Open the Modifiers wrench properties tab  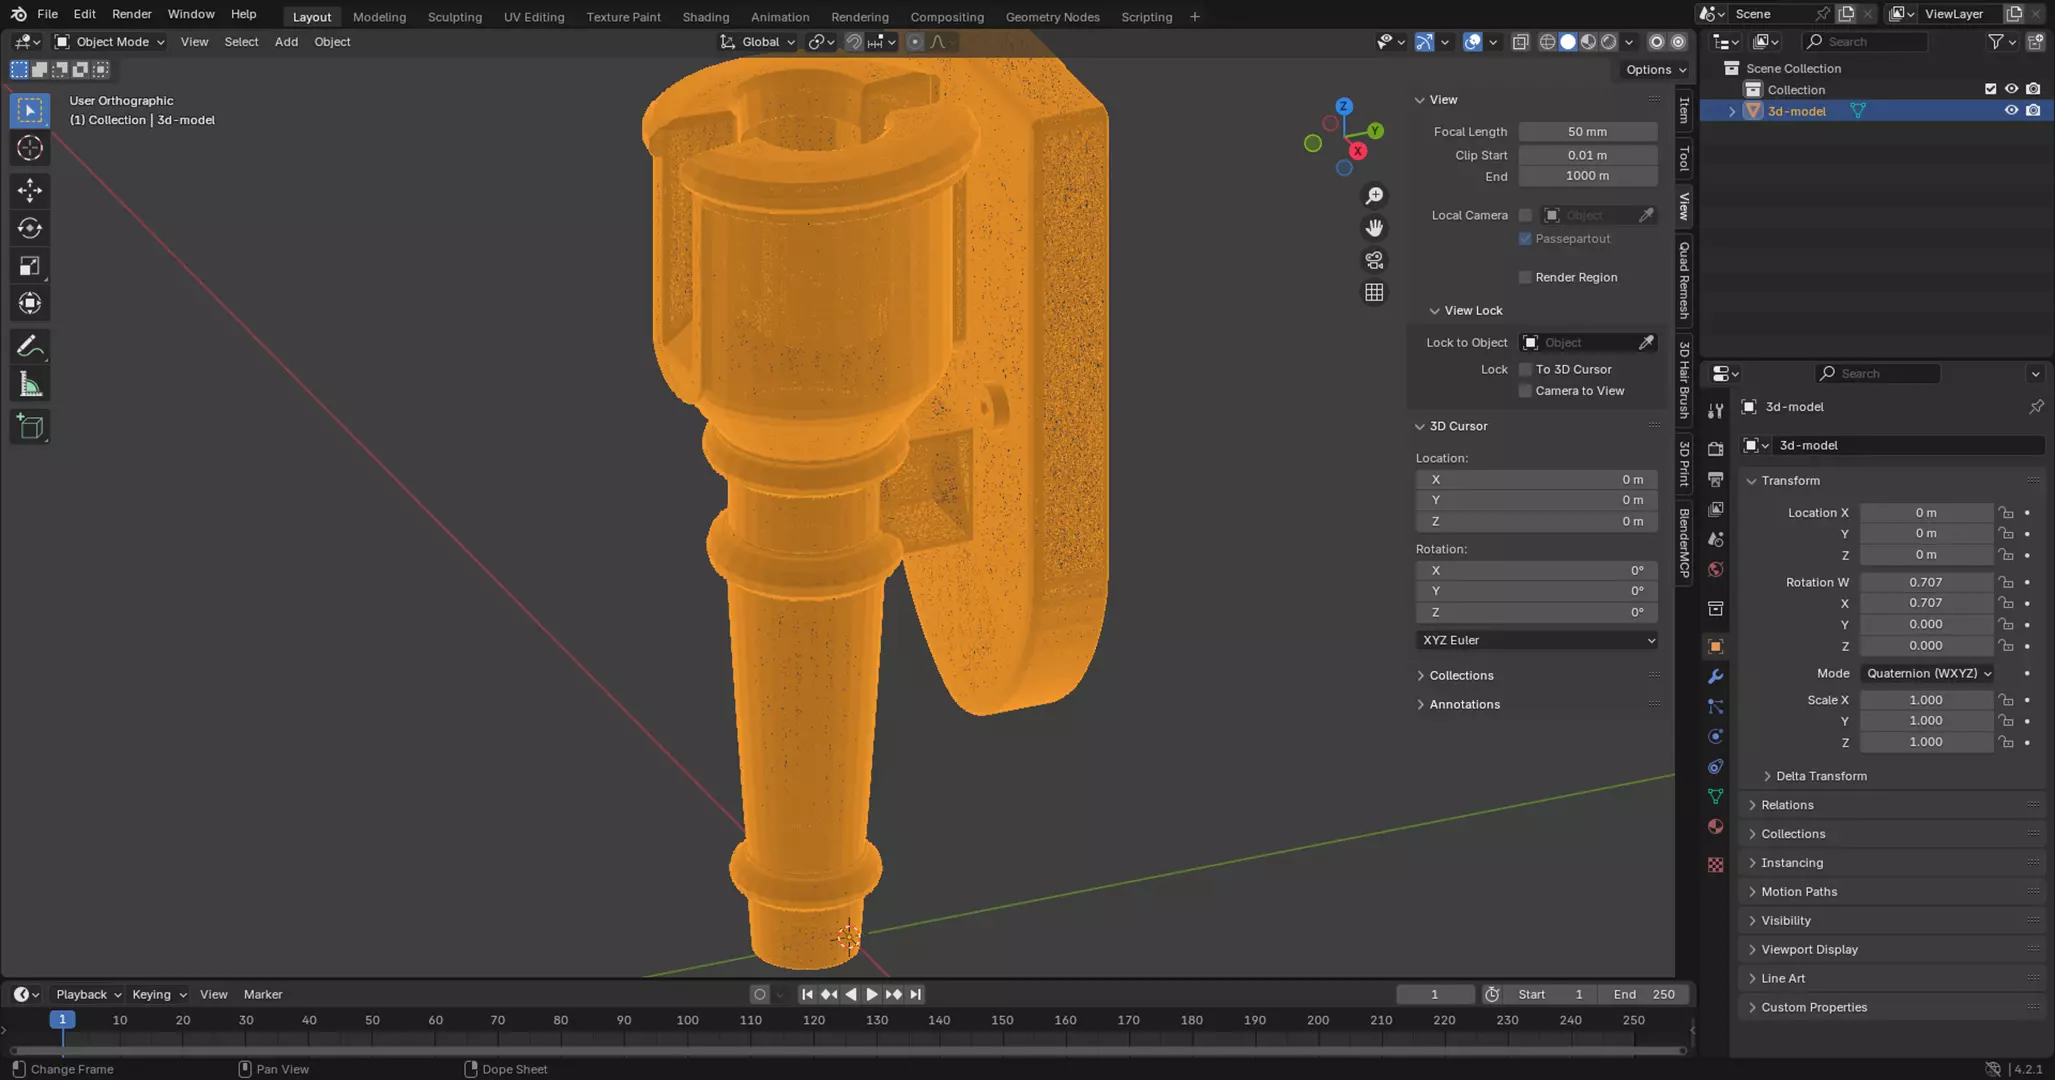1716,676
